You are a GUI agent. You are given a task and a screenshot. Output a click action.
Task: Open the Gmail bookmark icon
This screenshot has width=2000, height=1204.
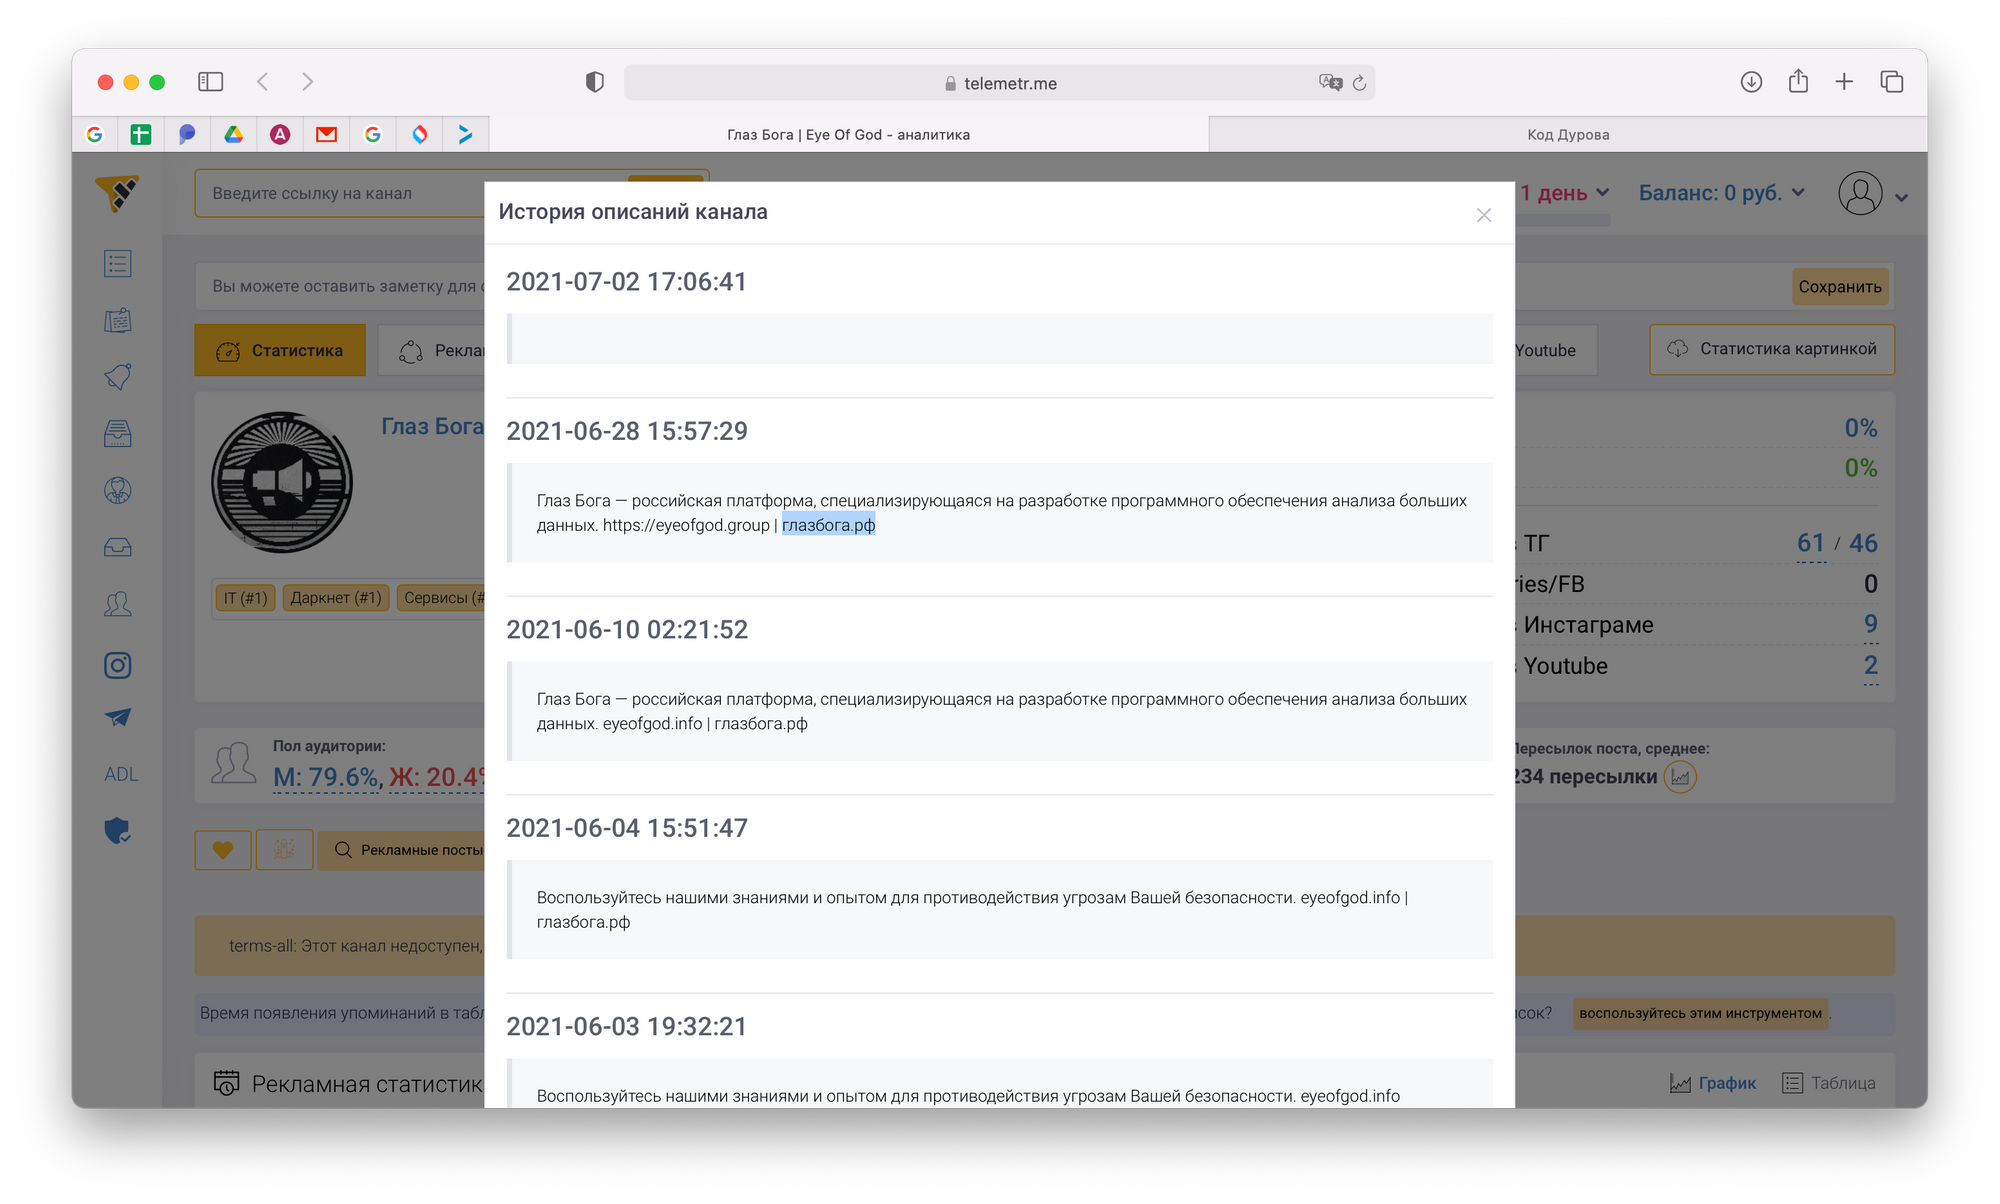click(326, 134)
